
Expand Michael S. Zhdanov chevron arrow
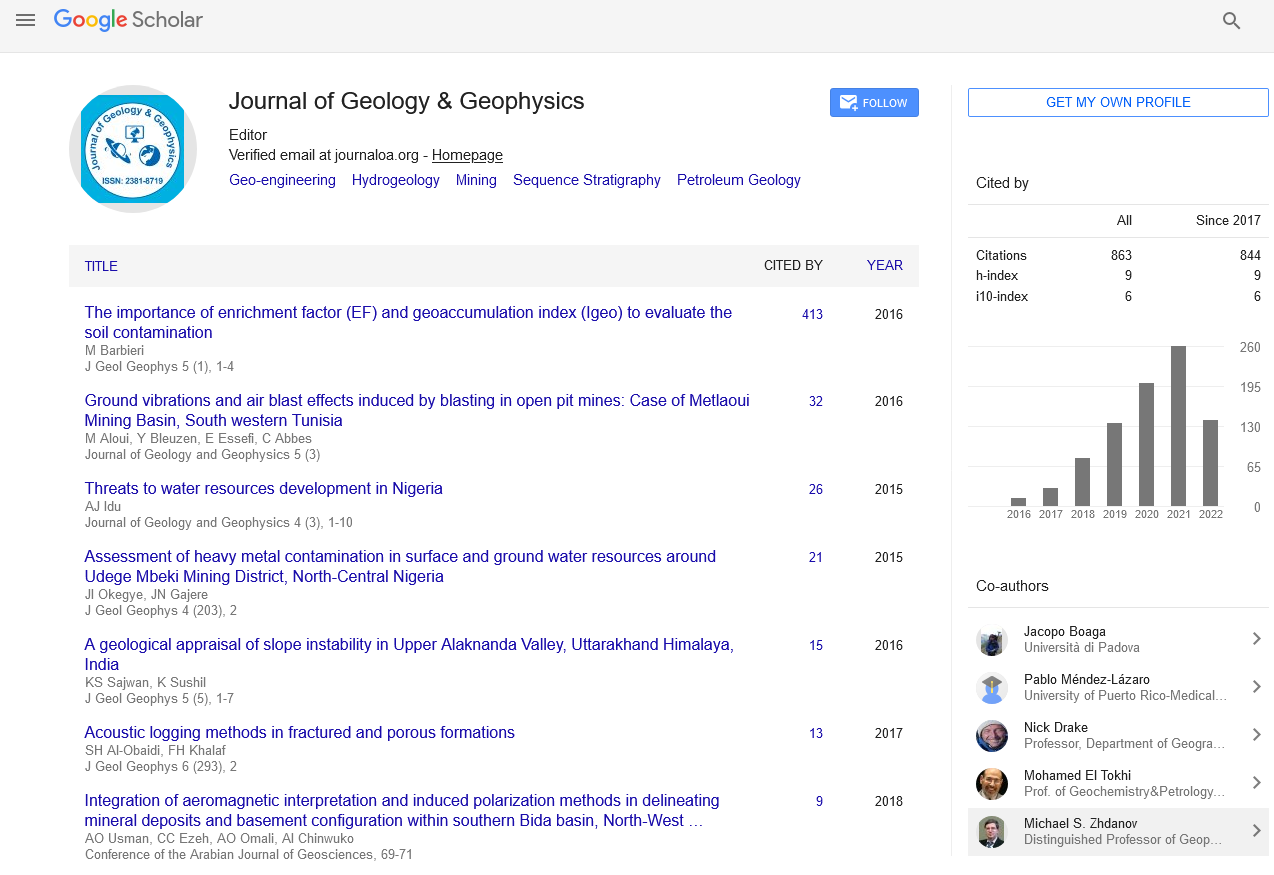[x=1256, y=831]
